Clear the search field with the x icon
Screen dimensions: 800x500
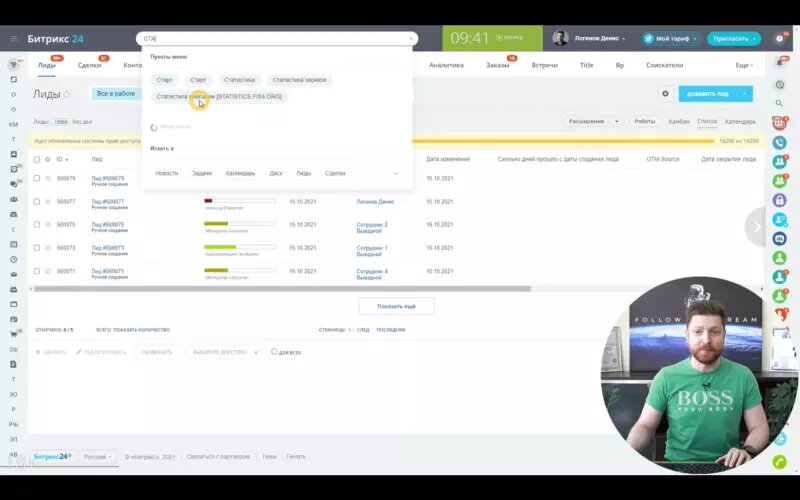coord(411,38)
